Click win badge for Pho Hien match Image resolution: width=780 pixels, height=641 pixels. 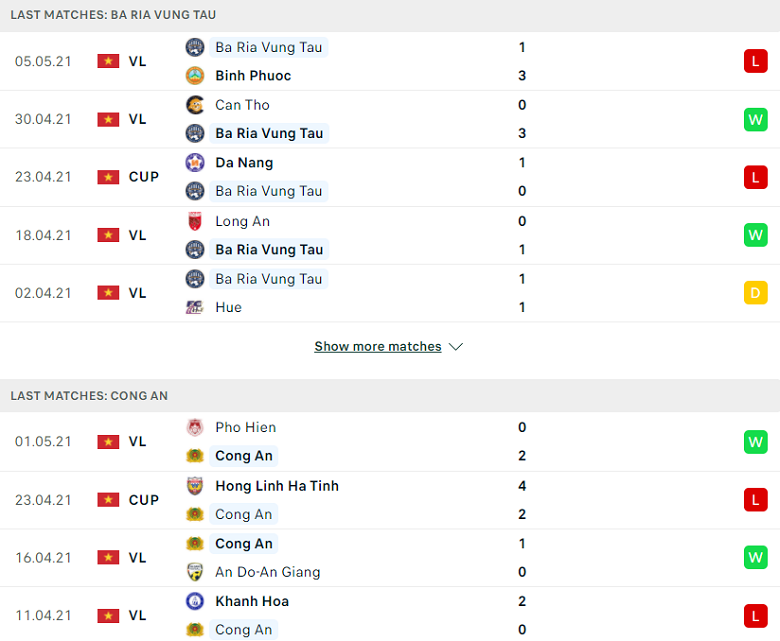coord(755,442)
